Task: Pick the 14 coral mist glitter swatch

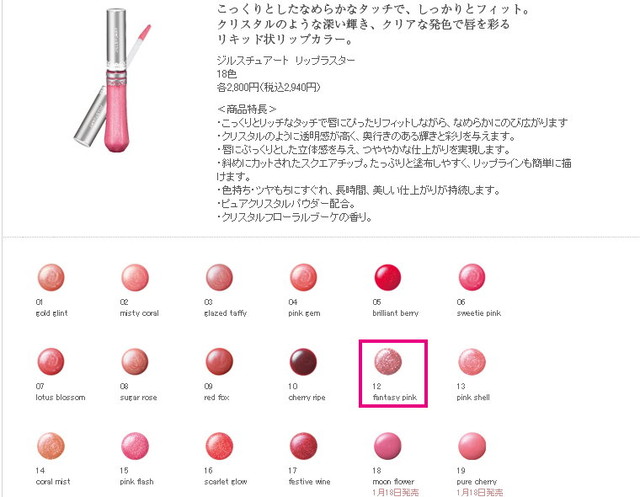Action: tap(51, 446)
